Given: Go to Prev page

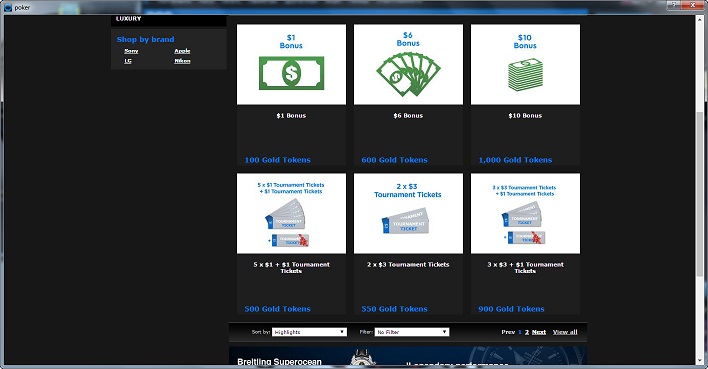Looking at the screenshot, I should point(508,332).
